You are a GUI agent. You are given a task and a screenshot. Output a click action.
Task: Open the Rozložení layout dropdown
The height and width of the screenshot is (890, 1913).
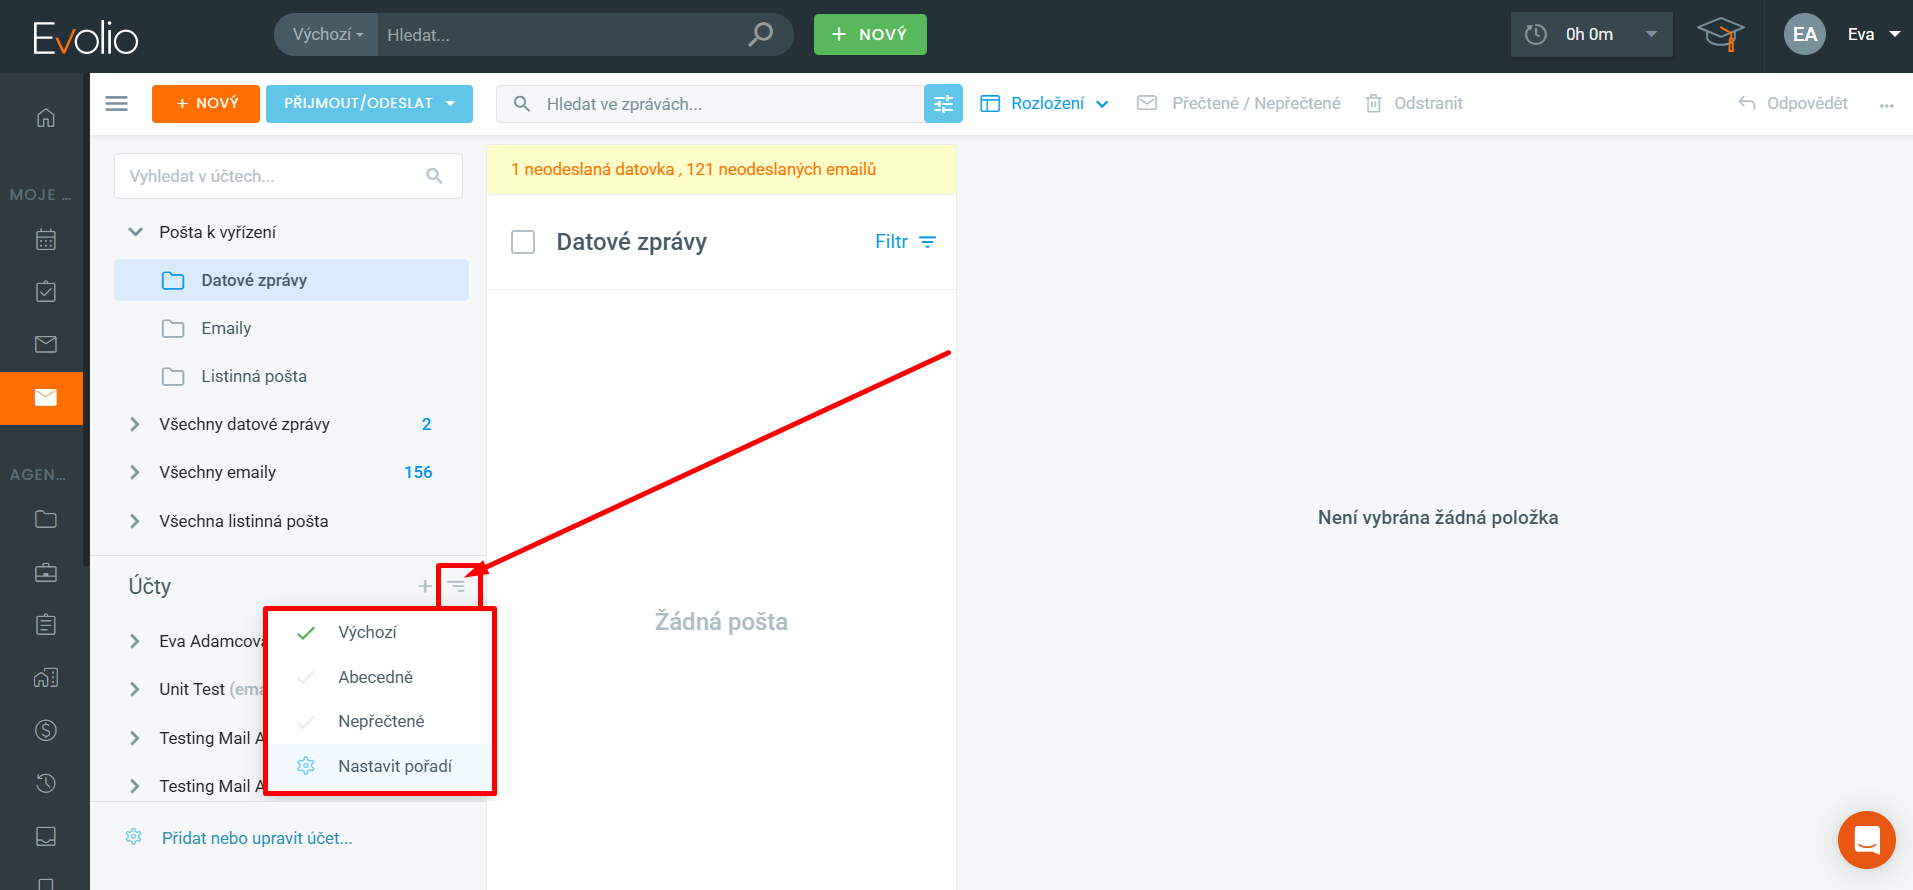point(1046,104)
